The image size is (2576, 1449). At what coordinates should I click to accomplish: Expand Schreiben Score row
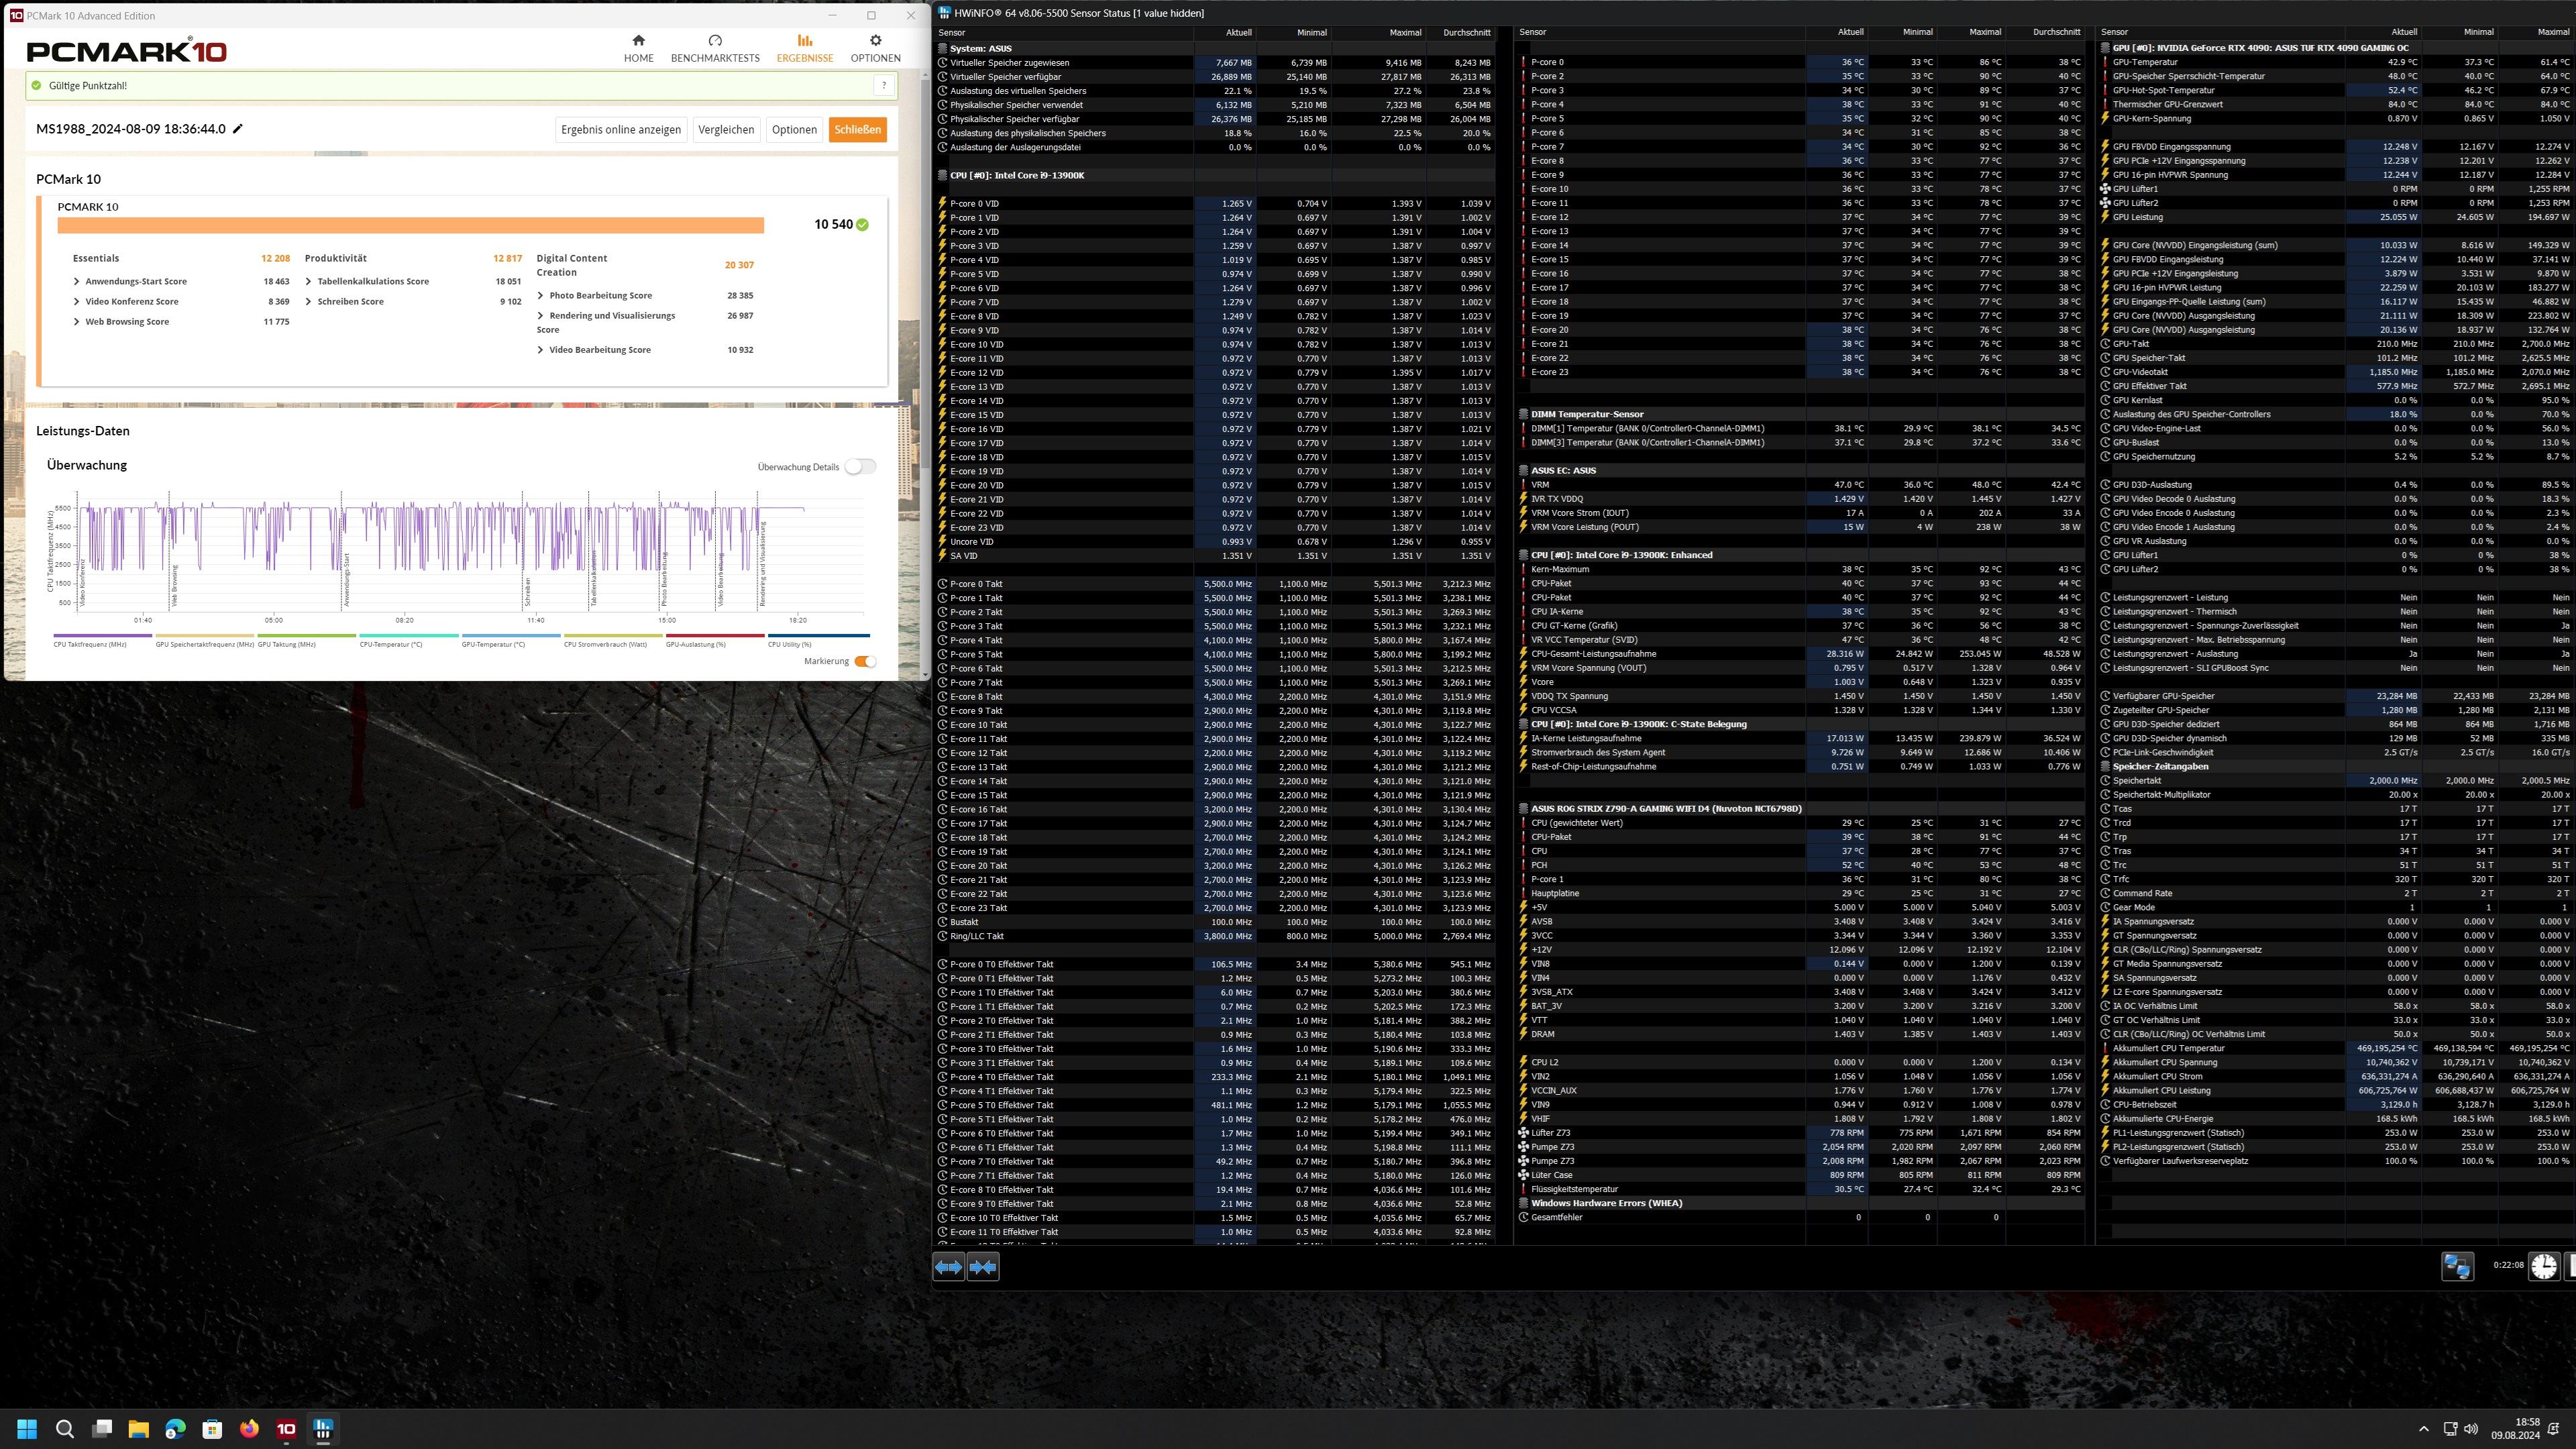click(309, 302)
